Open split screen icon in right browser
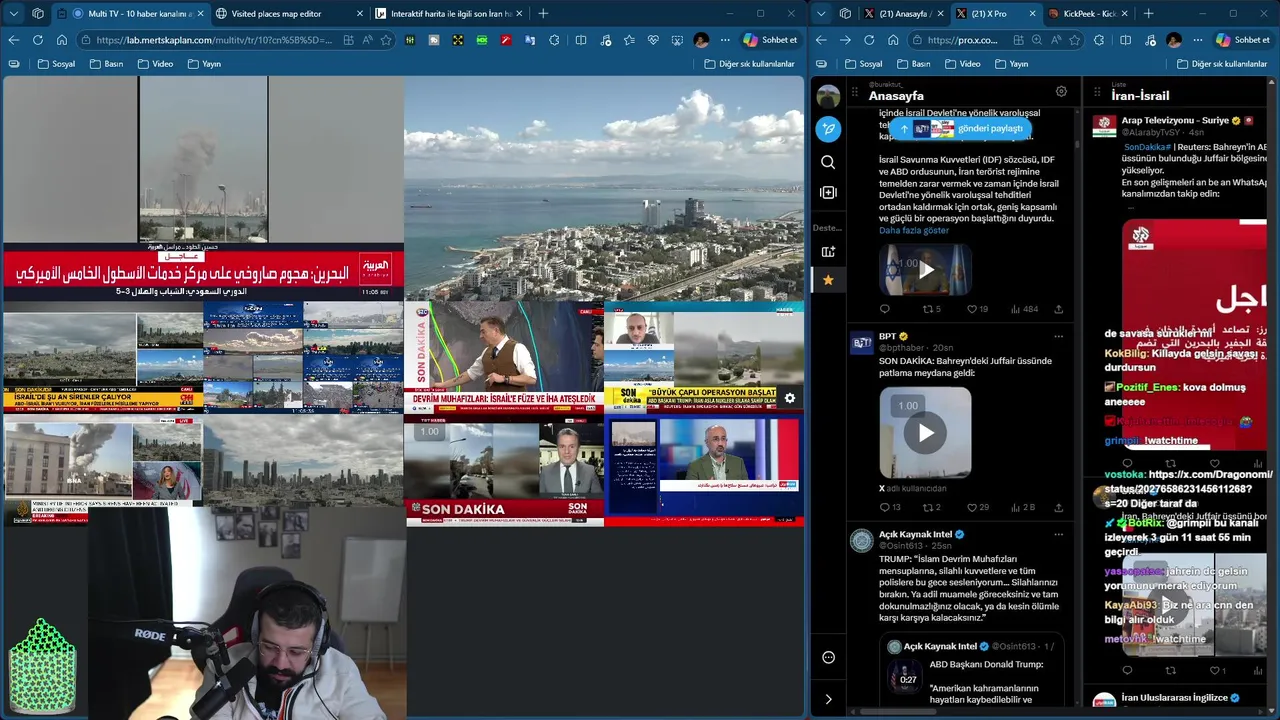1280x720 pixels. 1125,40
